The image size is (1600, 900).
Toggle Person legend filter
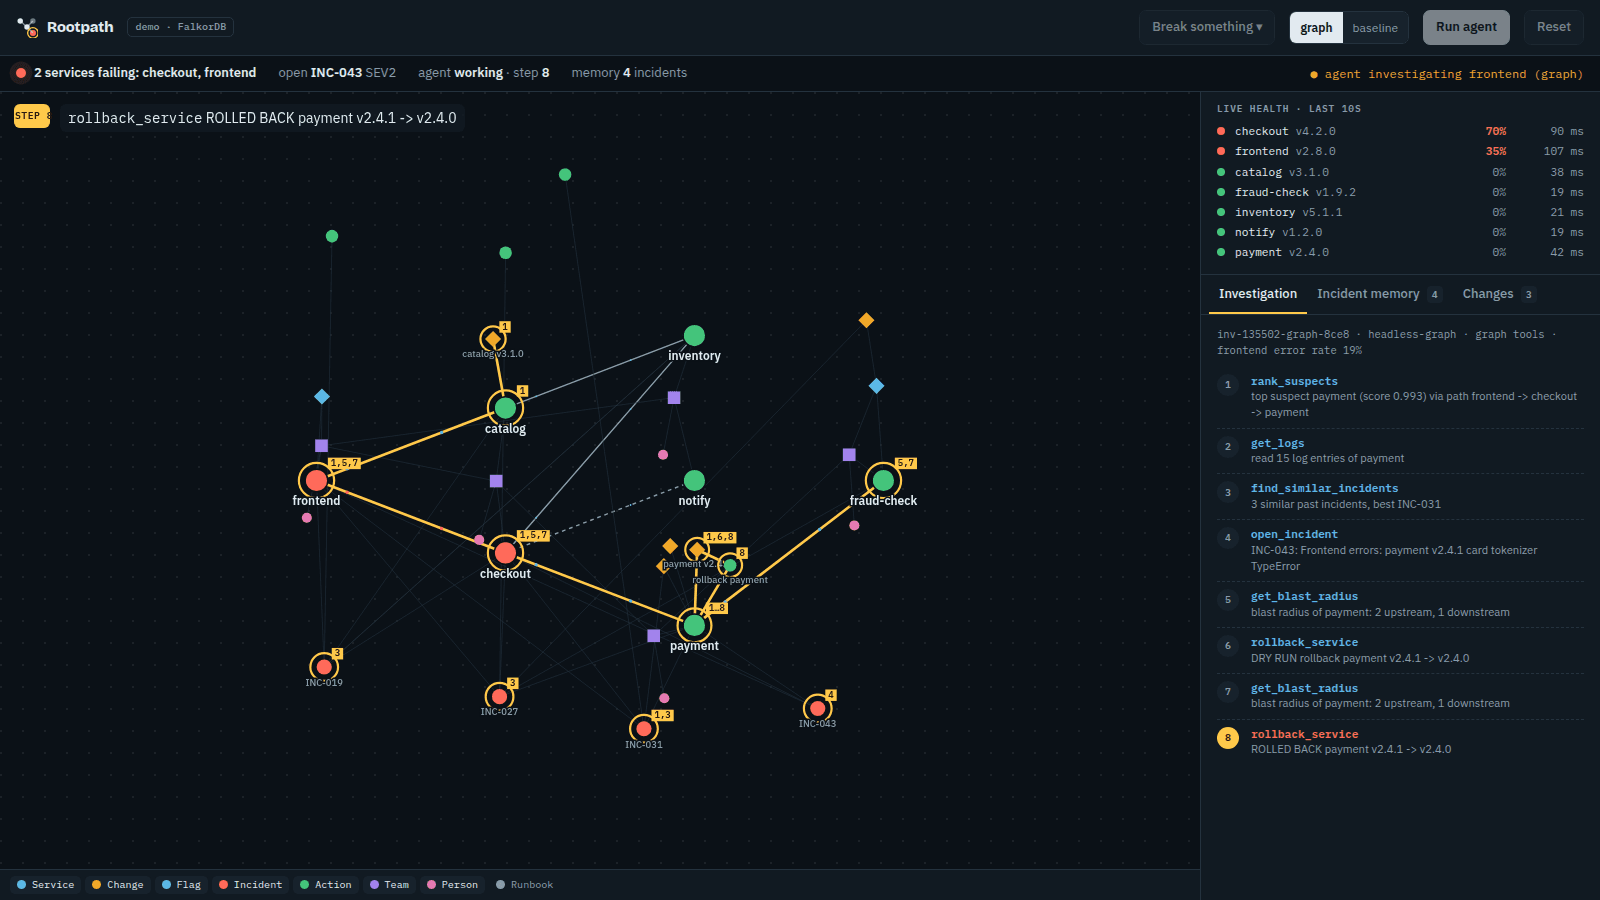click(453, 885)
